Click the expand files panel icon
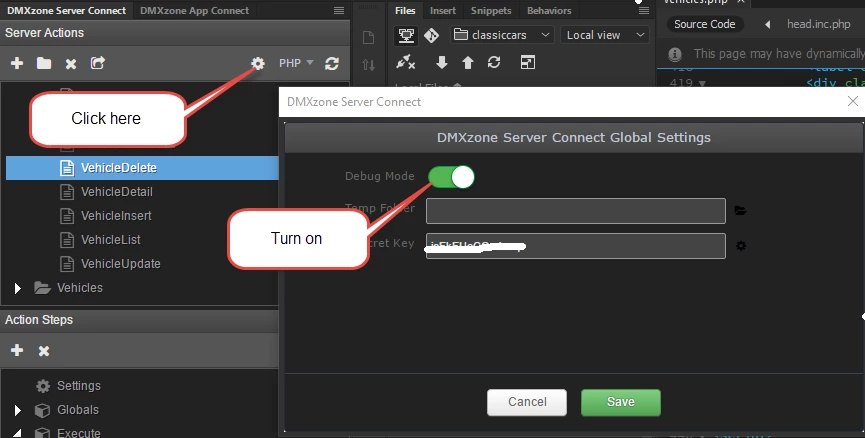The image size is (865, 438). (527, 62)
